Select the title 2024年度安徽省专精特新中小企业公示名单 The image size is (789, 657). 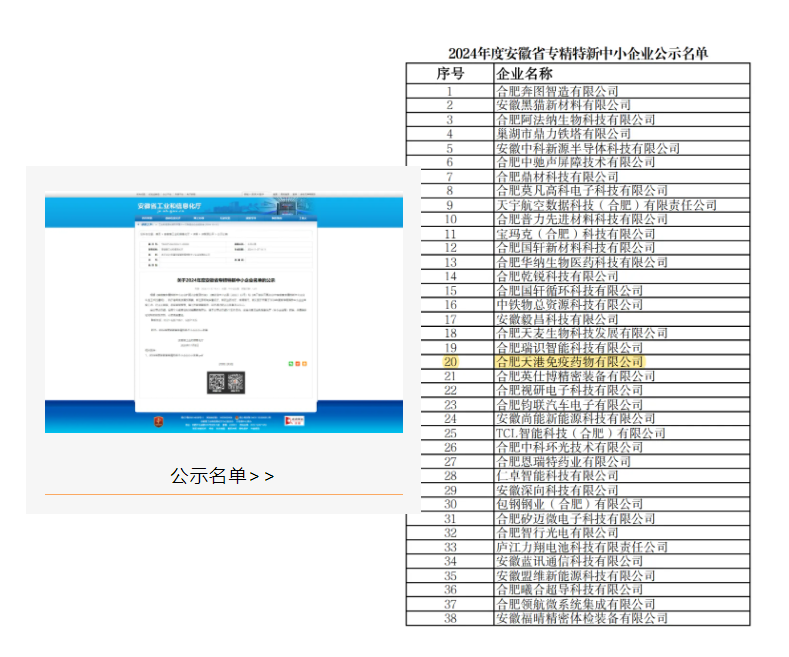tap(578, 53)
